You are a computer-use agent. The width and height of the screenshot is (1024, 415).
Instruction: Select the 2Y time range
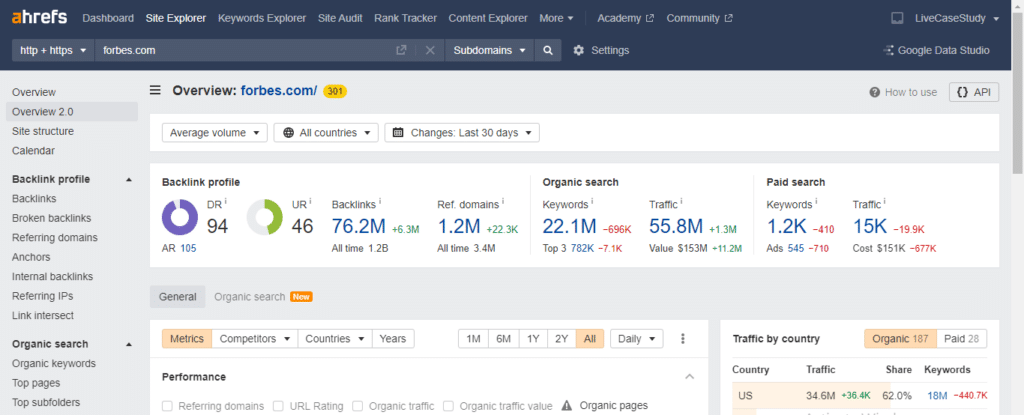tap(562, 339)
